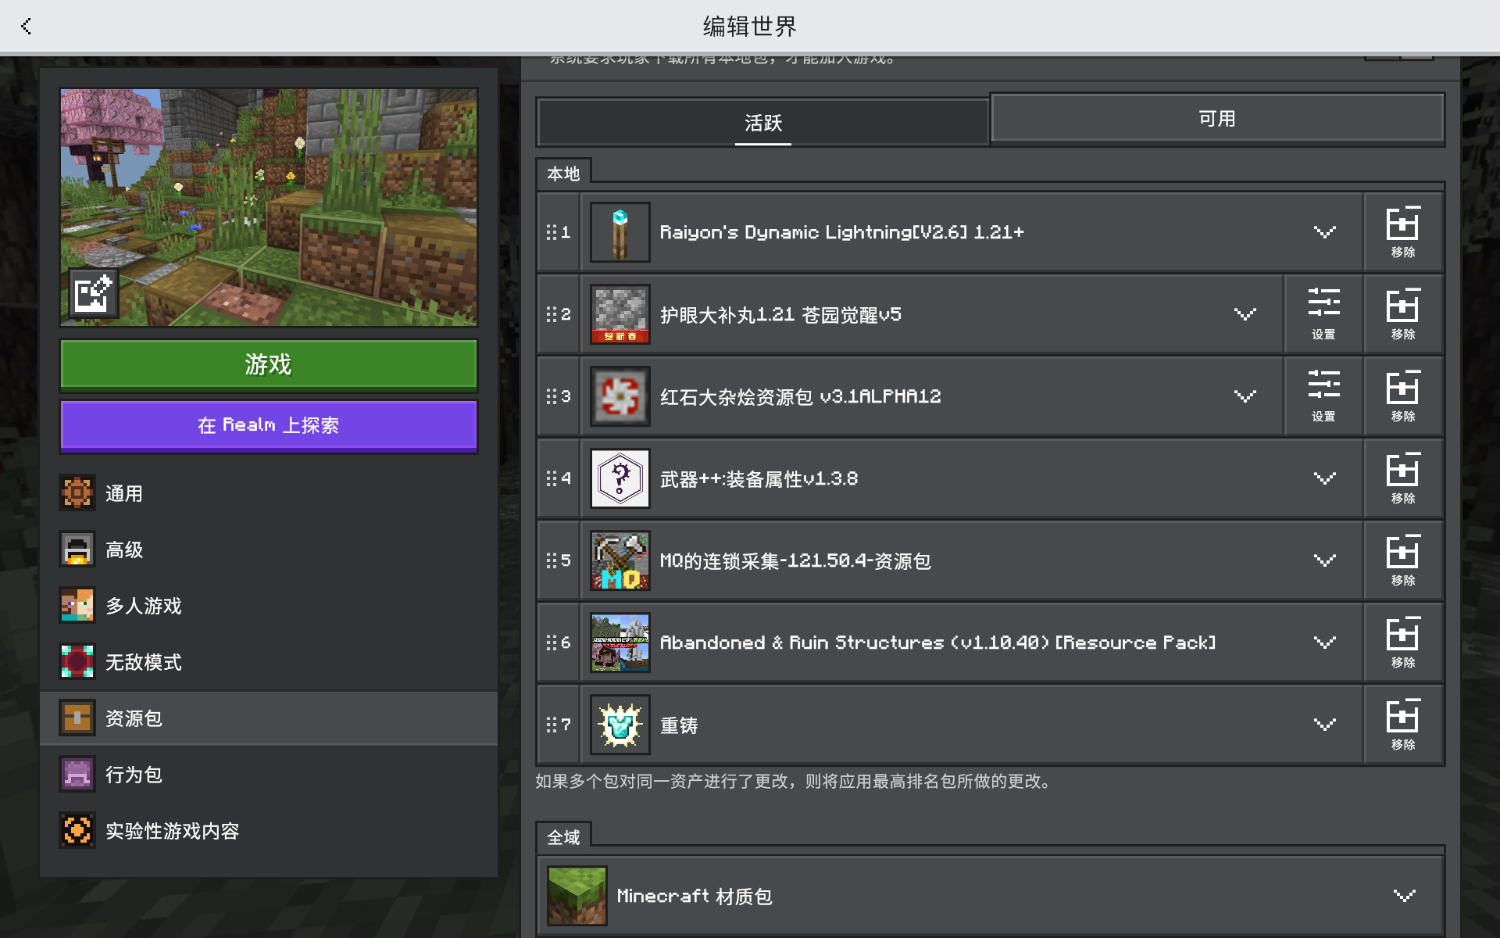Click 在 Realm 上探索 button
This screenshot has height=938, width=1500.
tap(269, 426)
